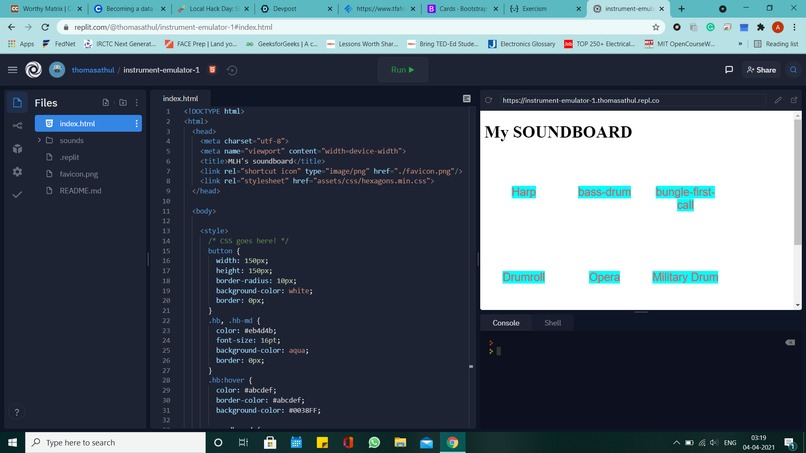Show hidden system tray icons

point(676,442)
